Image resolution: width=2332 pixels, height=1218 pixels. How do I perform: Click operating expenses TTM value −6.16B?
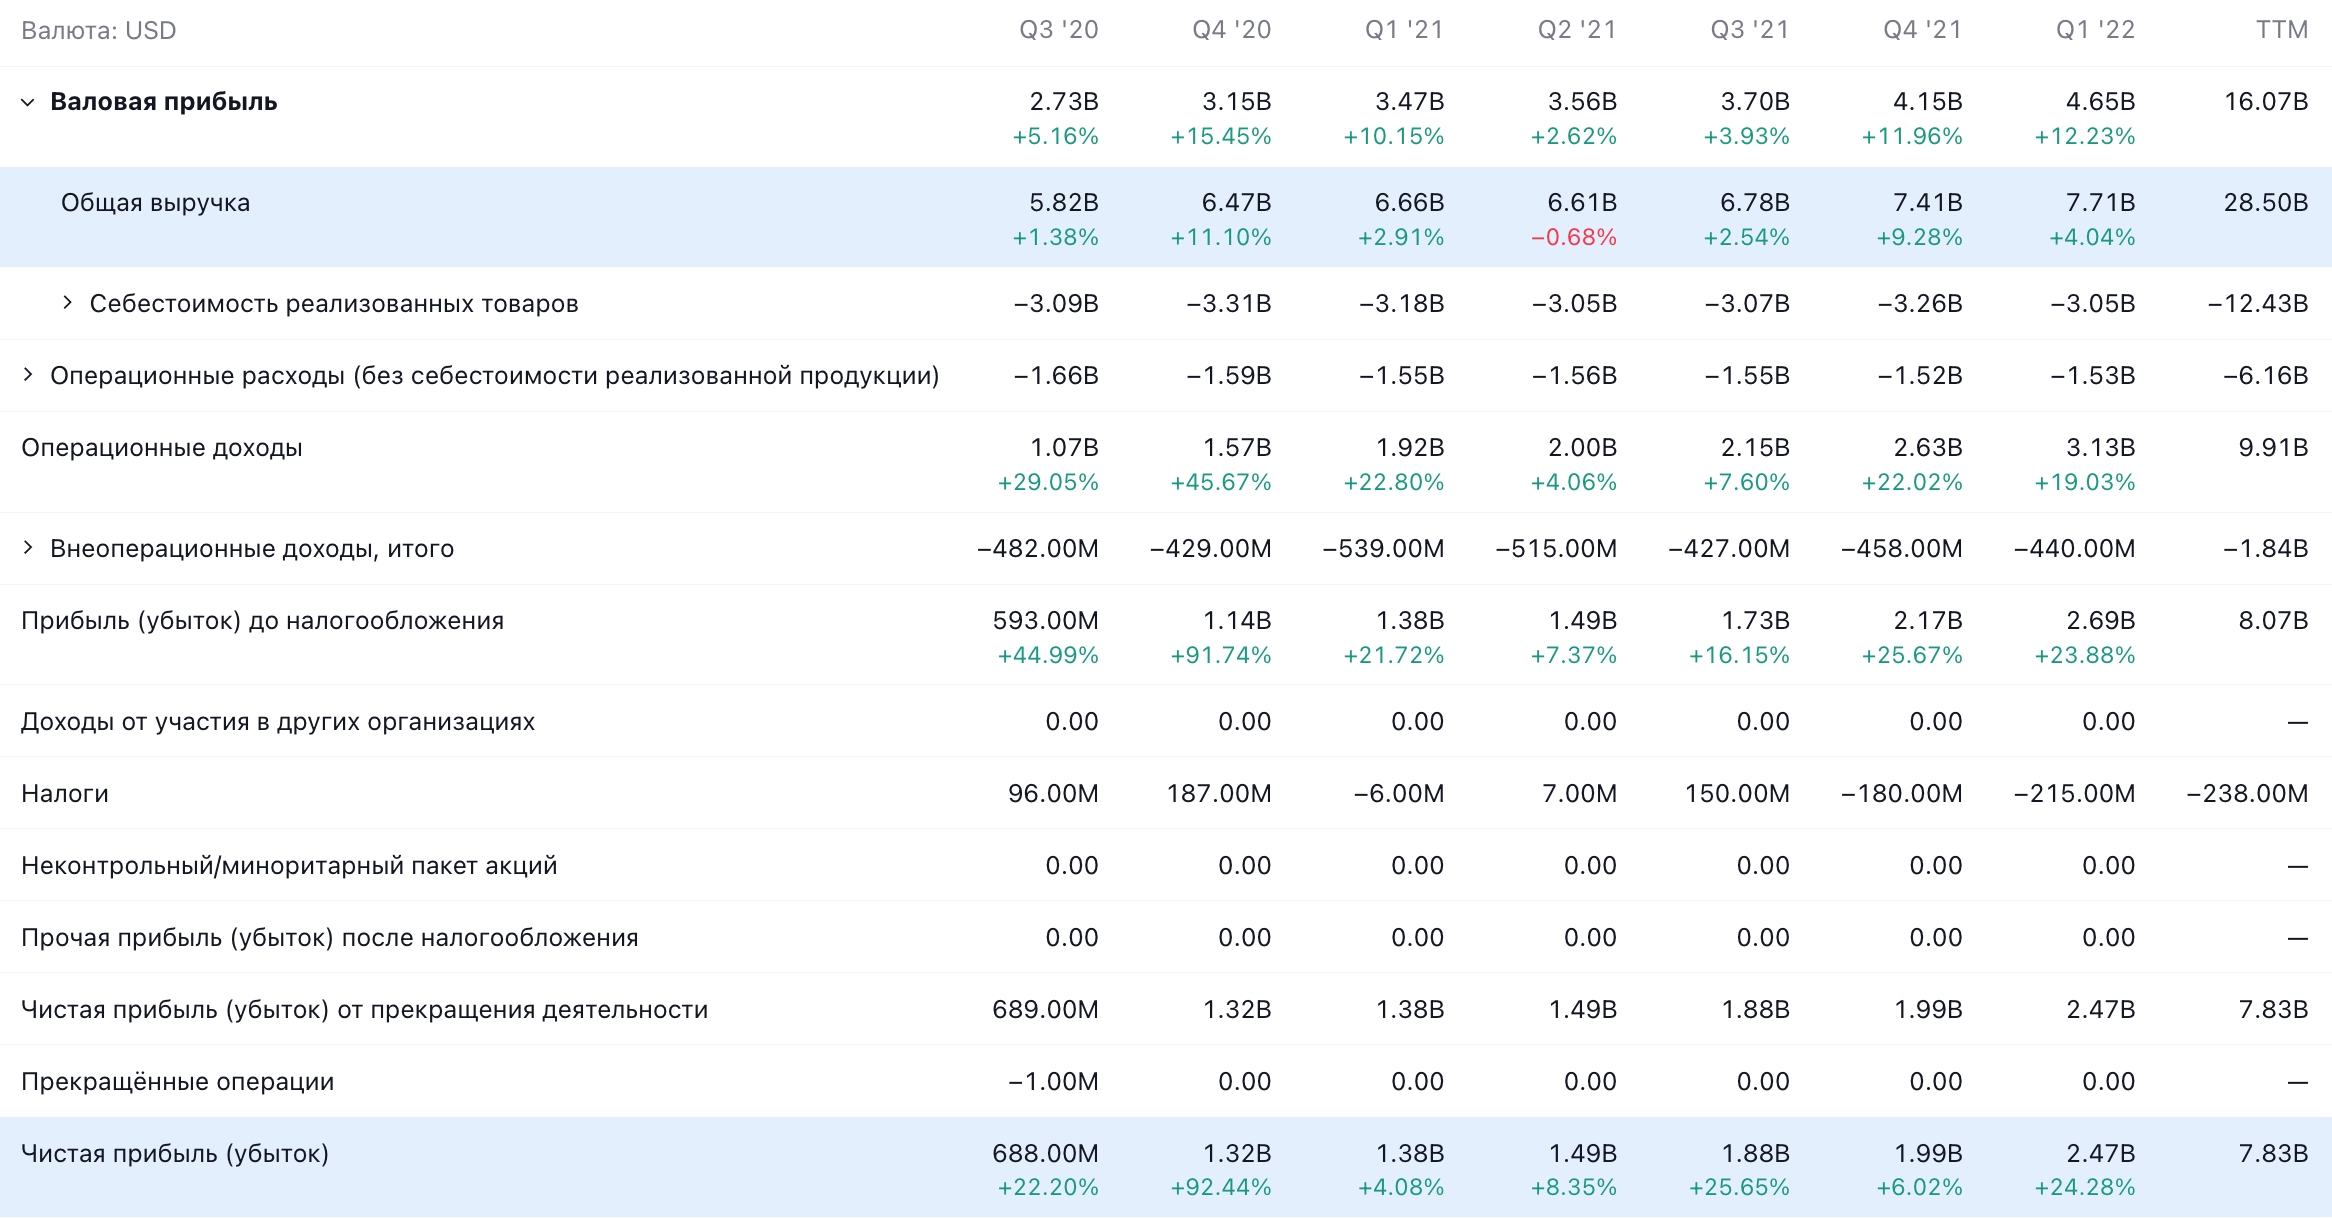2266,375
